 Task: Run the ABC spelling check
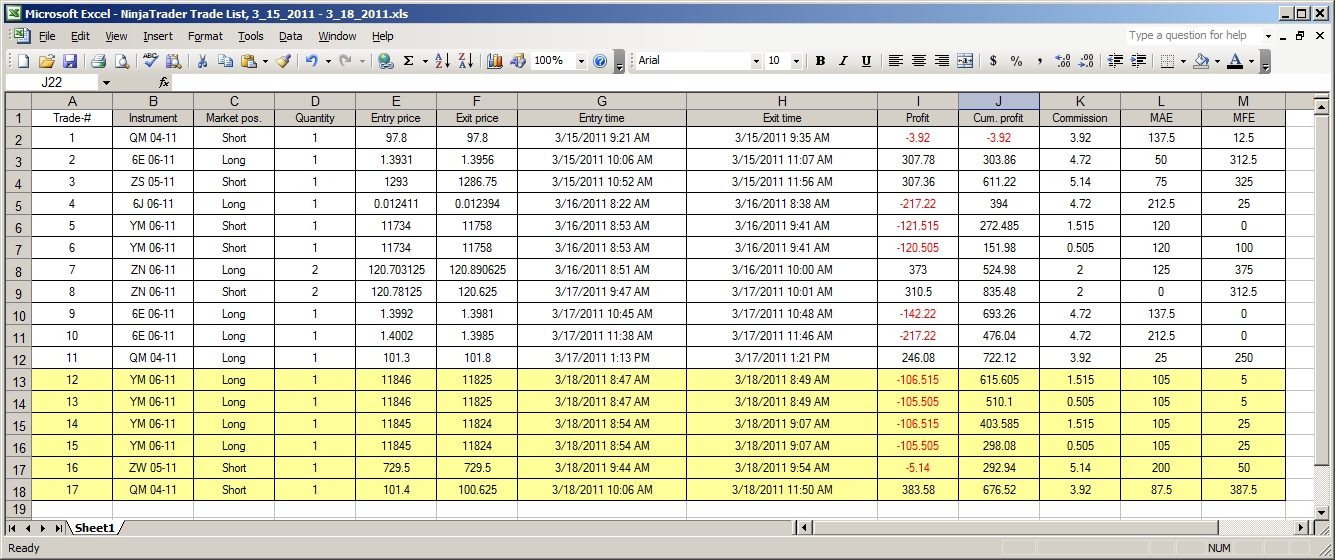(151, 61)
